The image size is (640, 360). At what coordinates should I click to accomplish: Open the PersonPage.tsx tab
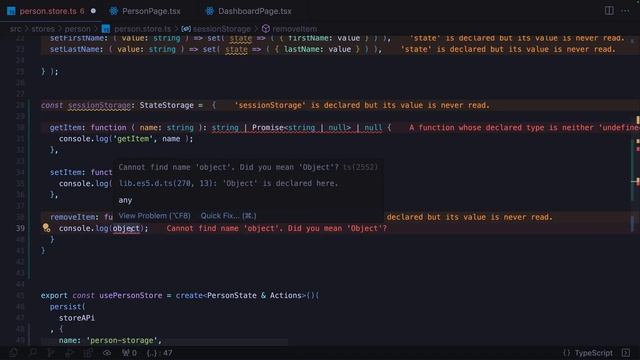[151, 11]
